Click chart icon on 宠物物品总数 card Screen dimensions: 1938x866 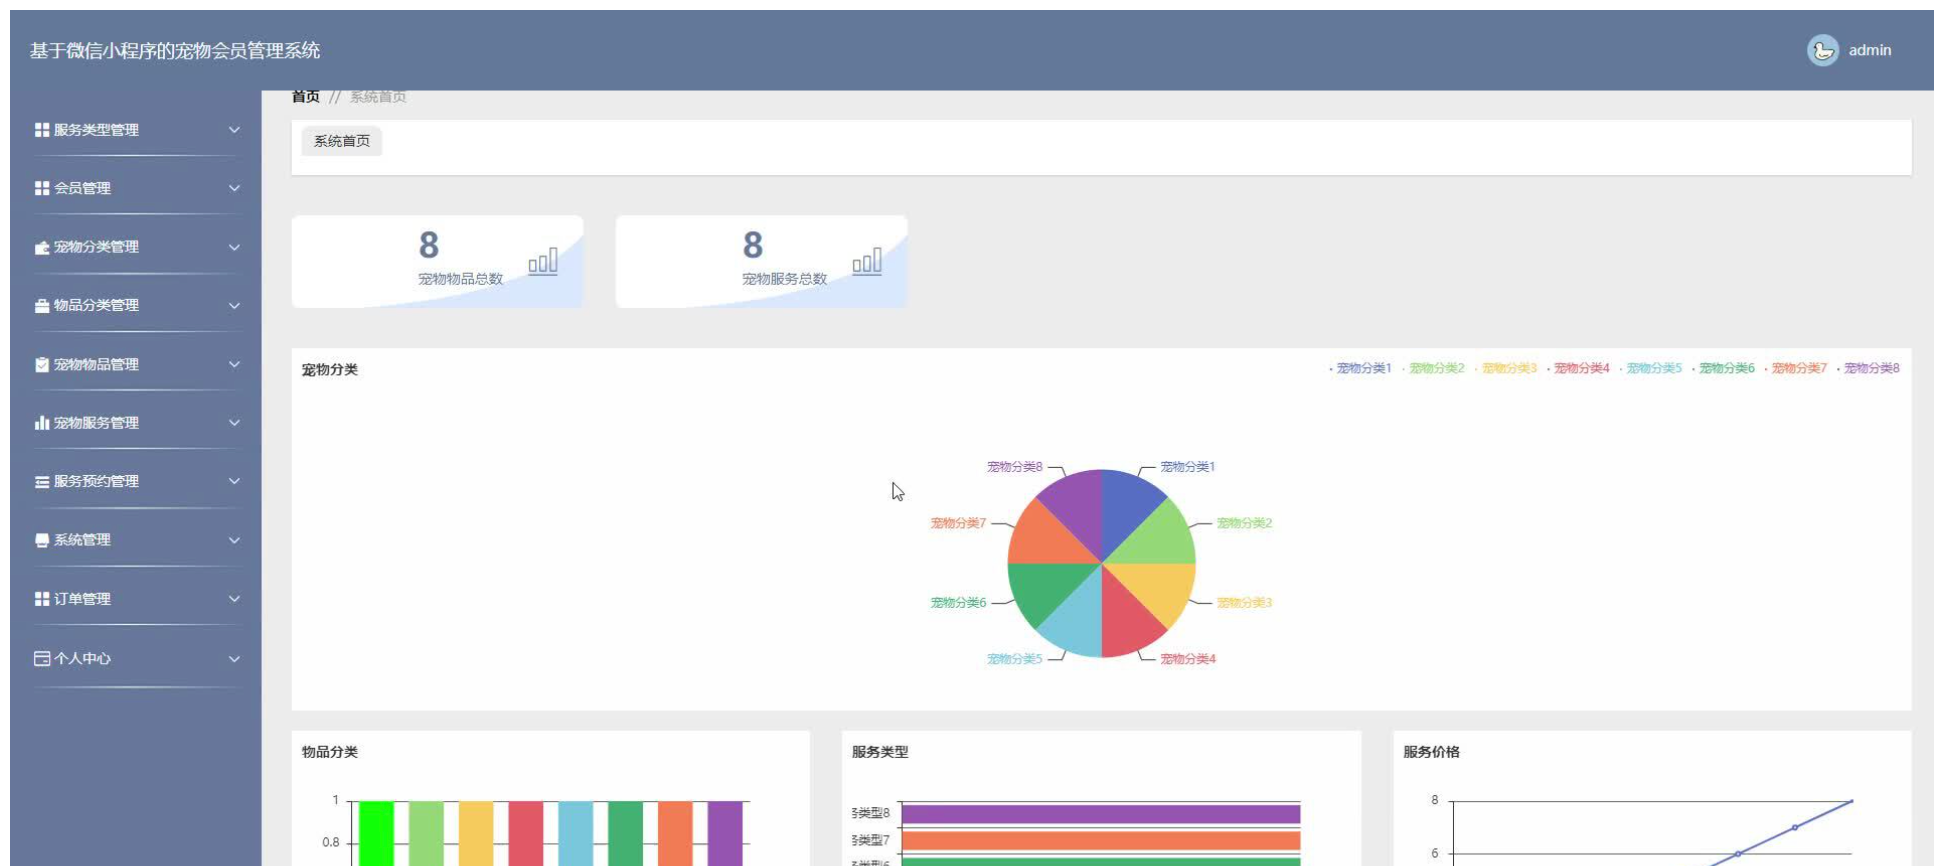coord(543,262)
